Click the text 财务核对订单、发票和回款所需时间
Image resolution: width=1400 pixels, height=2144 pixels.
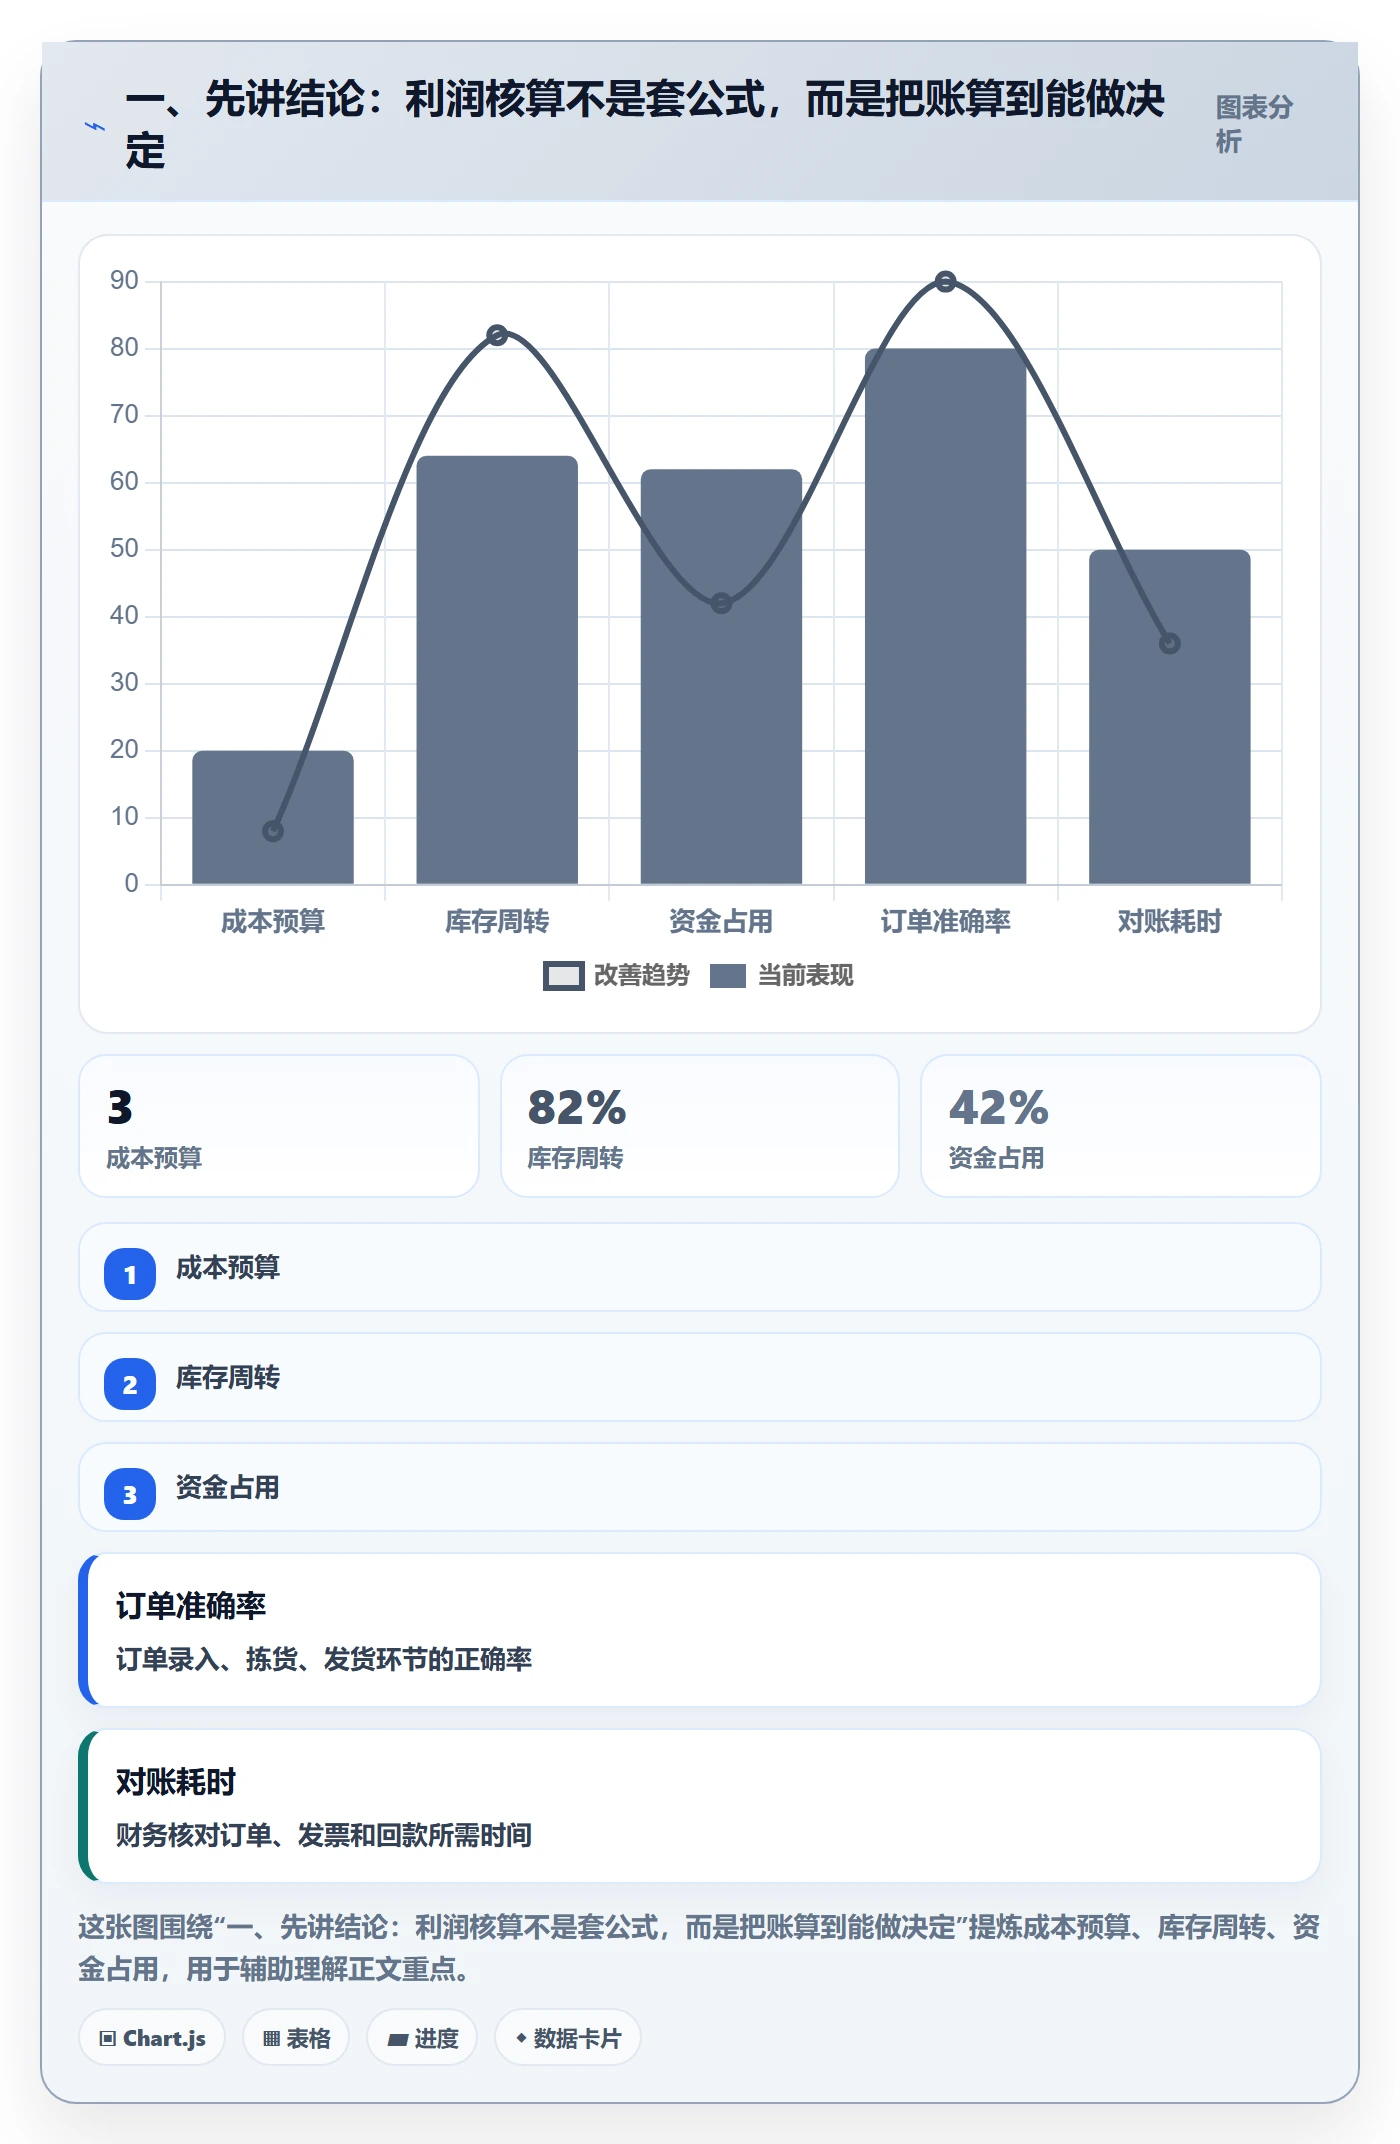(x=324, y=1836)
